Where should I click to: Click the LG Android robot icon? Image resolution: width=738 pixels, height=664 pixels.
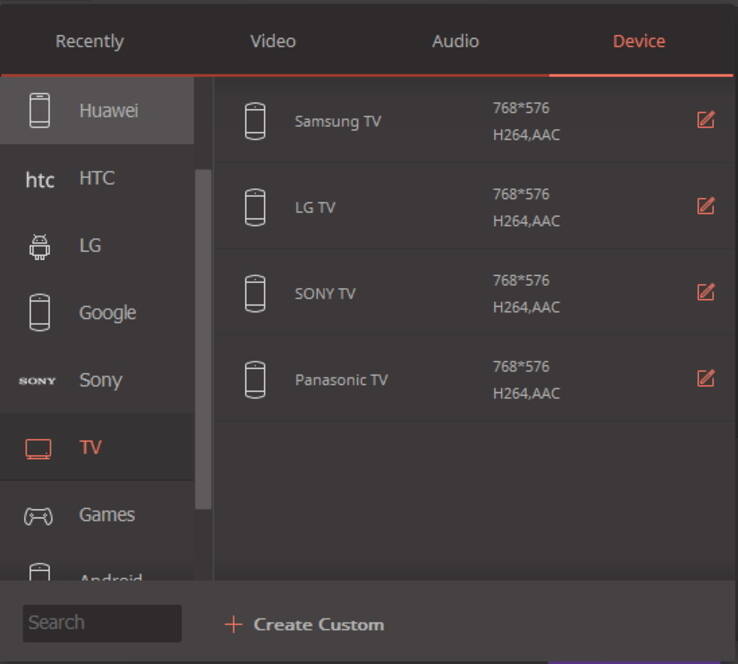pyautogui.click(x=40, y=247)
